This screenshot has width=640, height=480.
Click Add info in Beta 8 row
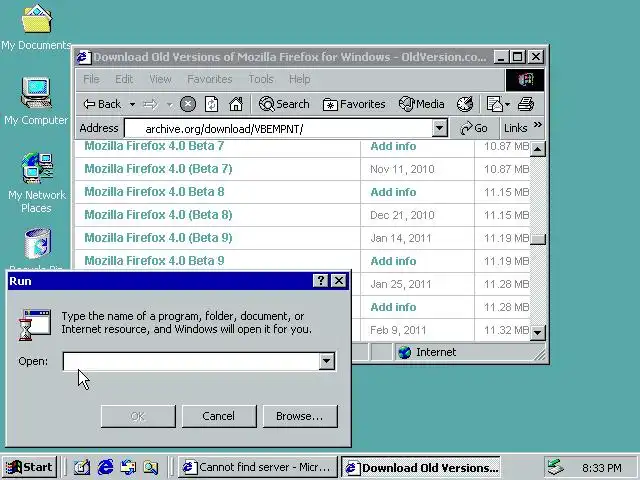[x=393, y=192]
